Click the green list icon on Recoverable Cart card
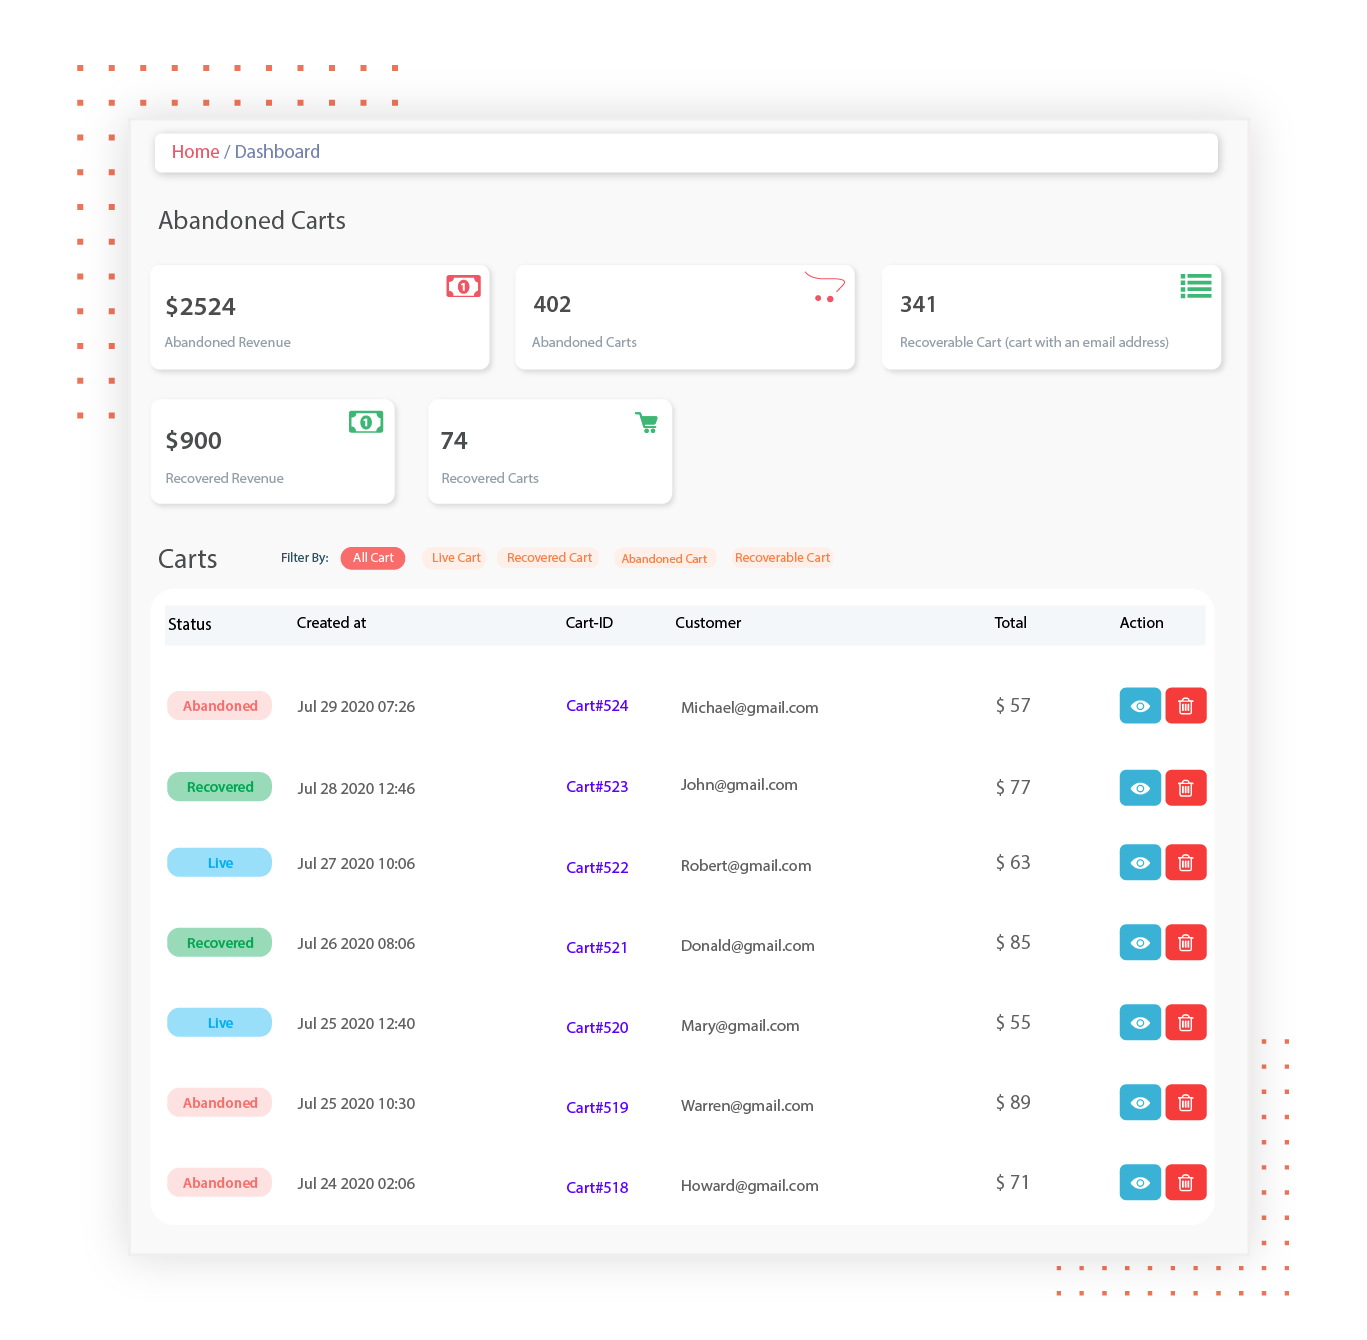Viewport: 1367px width, 1340px height. pyautogui.click(x=1196, y=286)
